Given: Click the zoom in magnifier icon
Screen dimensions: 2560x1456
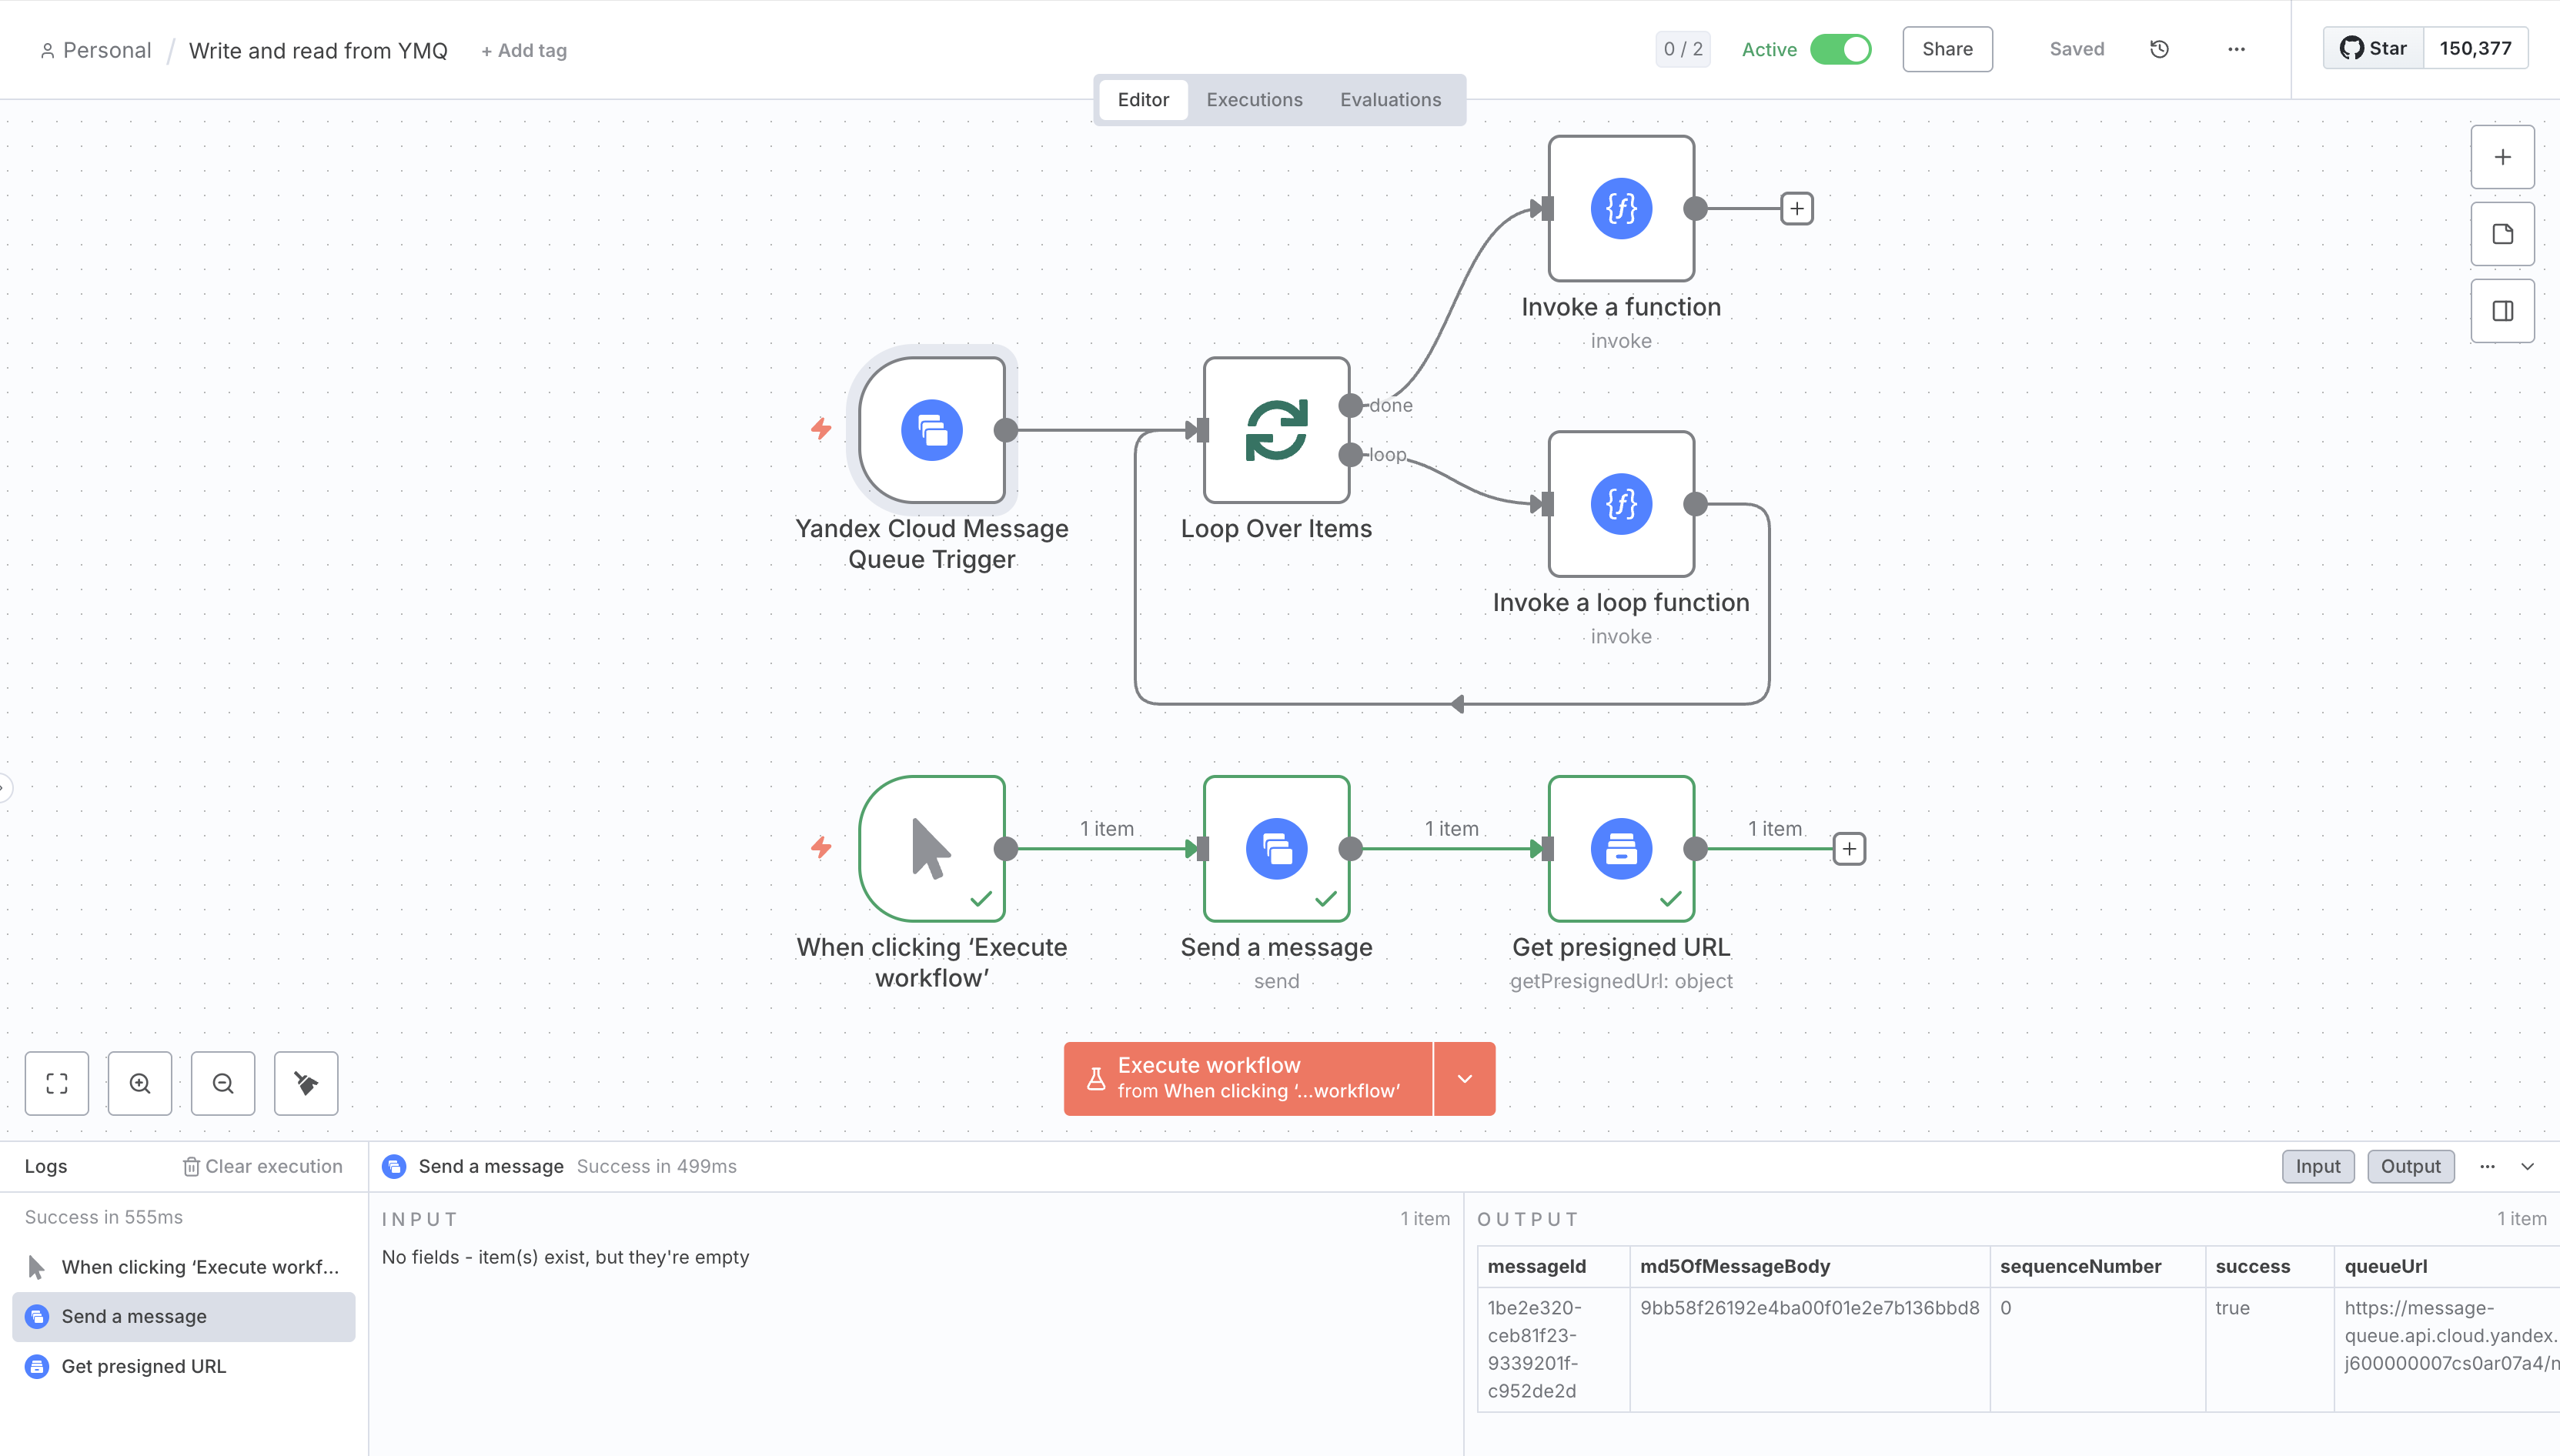Looking at the screenshot, I should [140, 1083].
